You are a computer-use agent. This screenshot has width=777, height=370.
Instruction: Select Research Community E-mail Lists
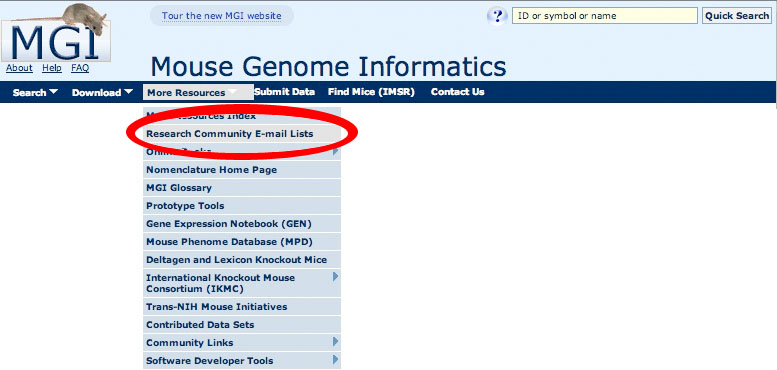pyautogui.click(x=242, y=134)
